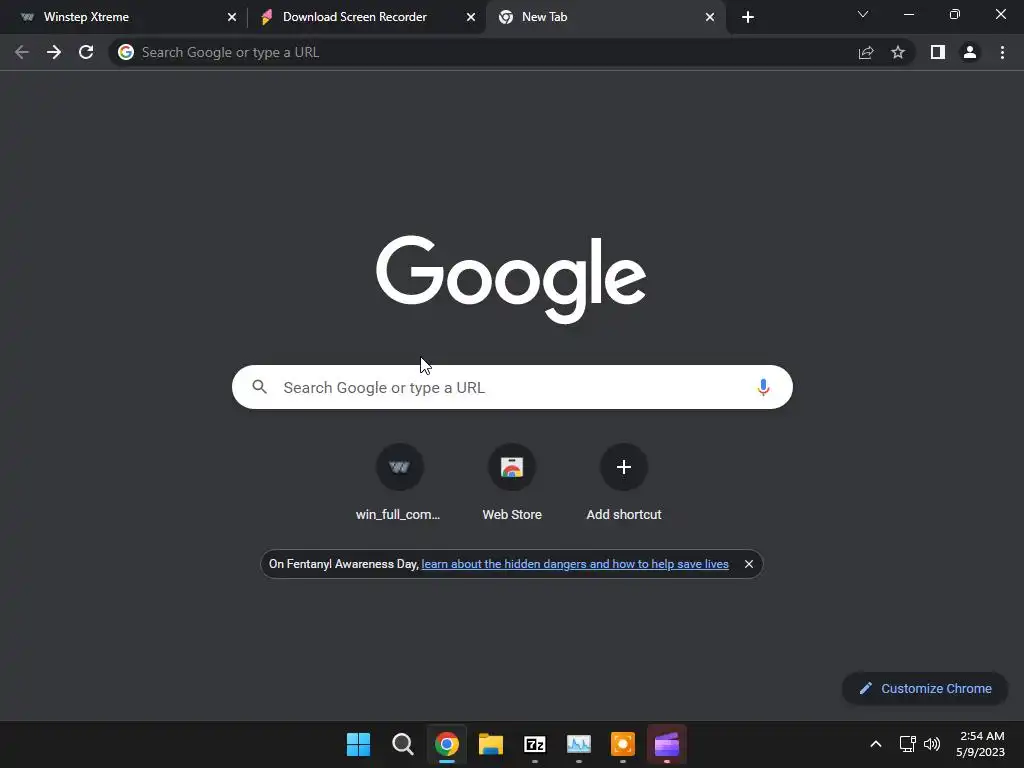Open the system monitor app in the taskbar
The height and width of the screenshot is (768, 1024).
[579, 744]
